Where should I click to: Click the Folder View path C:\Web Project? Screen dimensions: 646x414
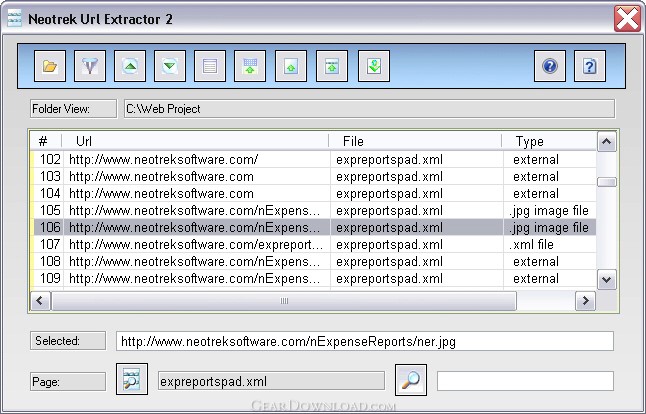tap(369, 109)
